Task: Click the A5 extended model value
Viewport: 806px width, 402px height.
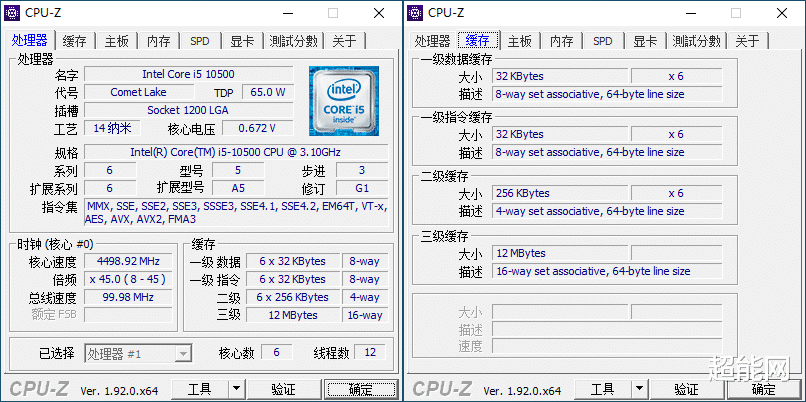Action: pyautogui.click(x=238, y=188)
